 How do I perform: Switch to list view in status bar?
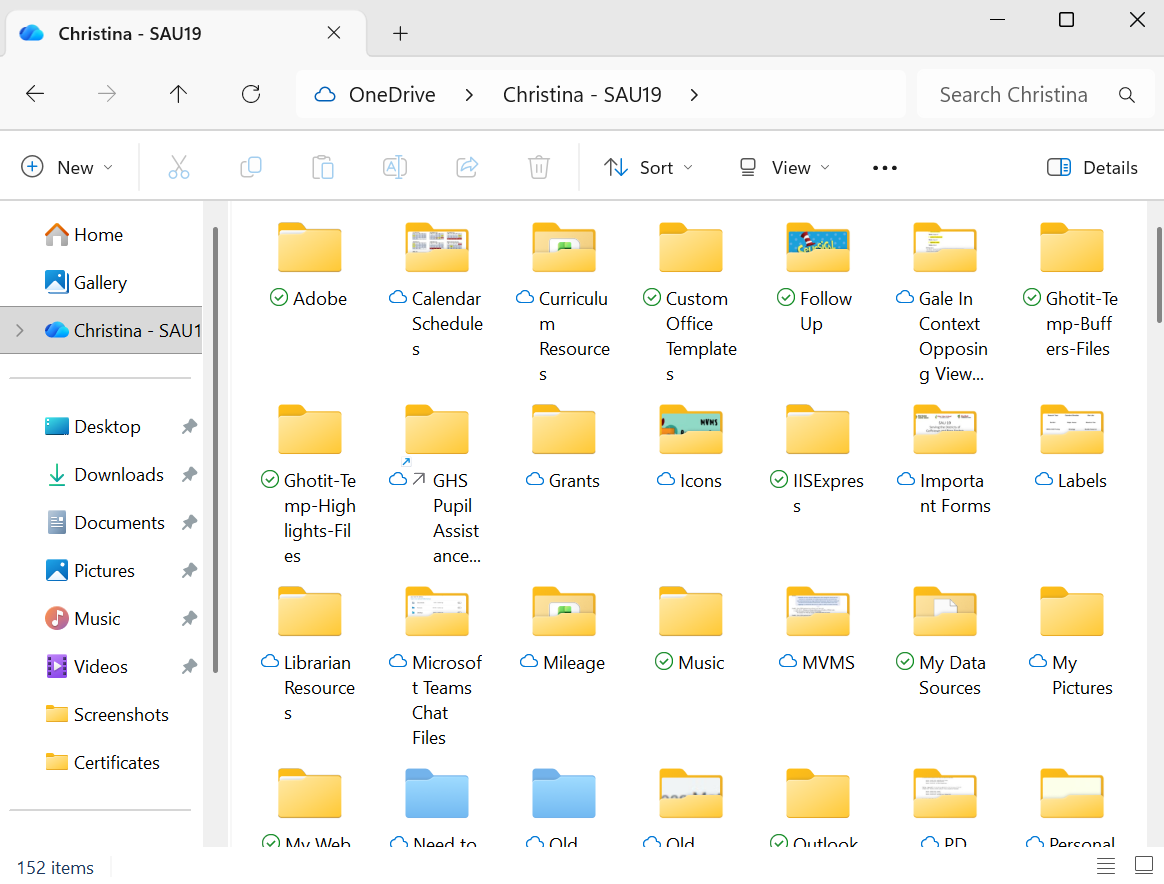pyautogui.click(x=1106, y=865)
